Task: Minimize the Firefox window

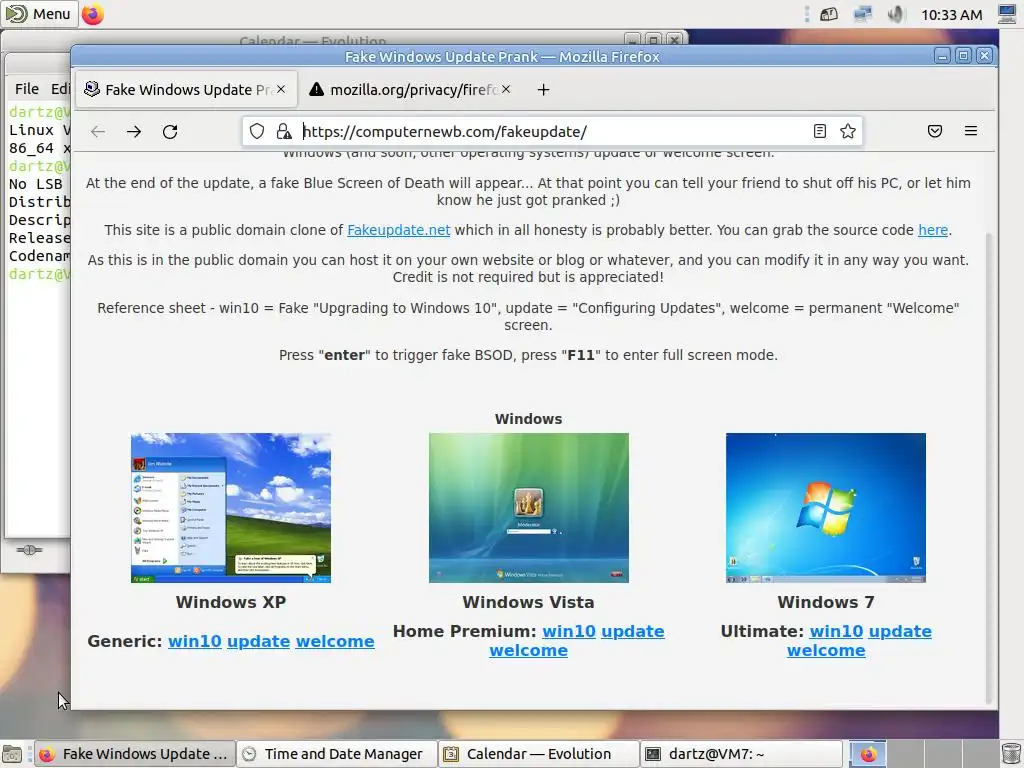Action: click(942, 56)
